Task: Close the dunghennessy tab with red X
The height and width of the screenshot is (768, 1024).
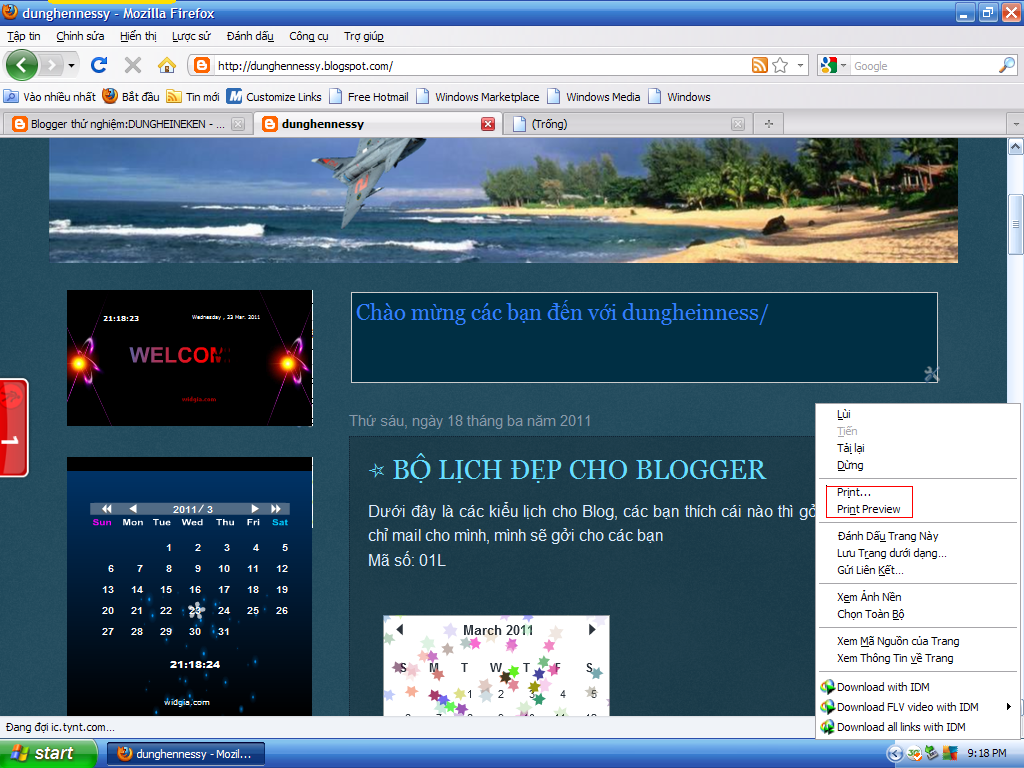Action: 488,123
